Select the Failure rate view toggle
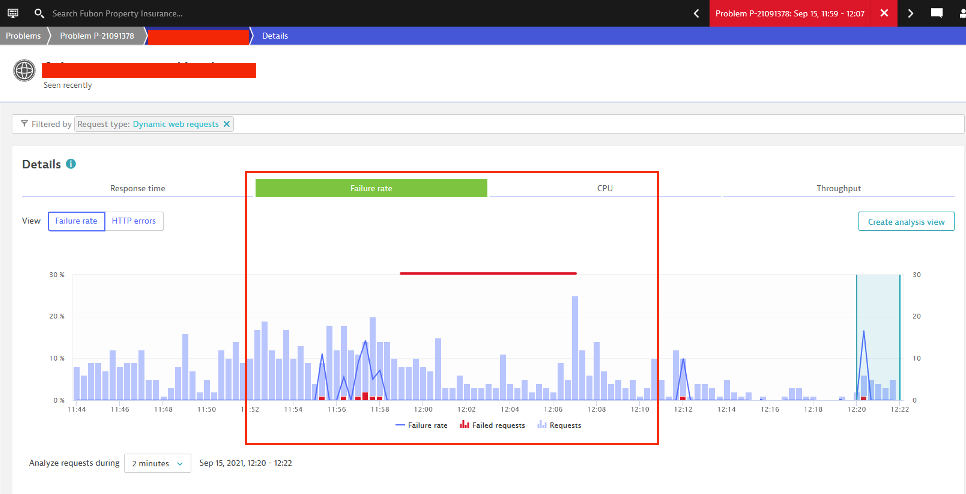This screenshot has width=966, height=494. (76, 221)
